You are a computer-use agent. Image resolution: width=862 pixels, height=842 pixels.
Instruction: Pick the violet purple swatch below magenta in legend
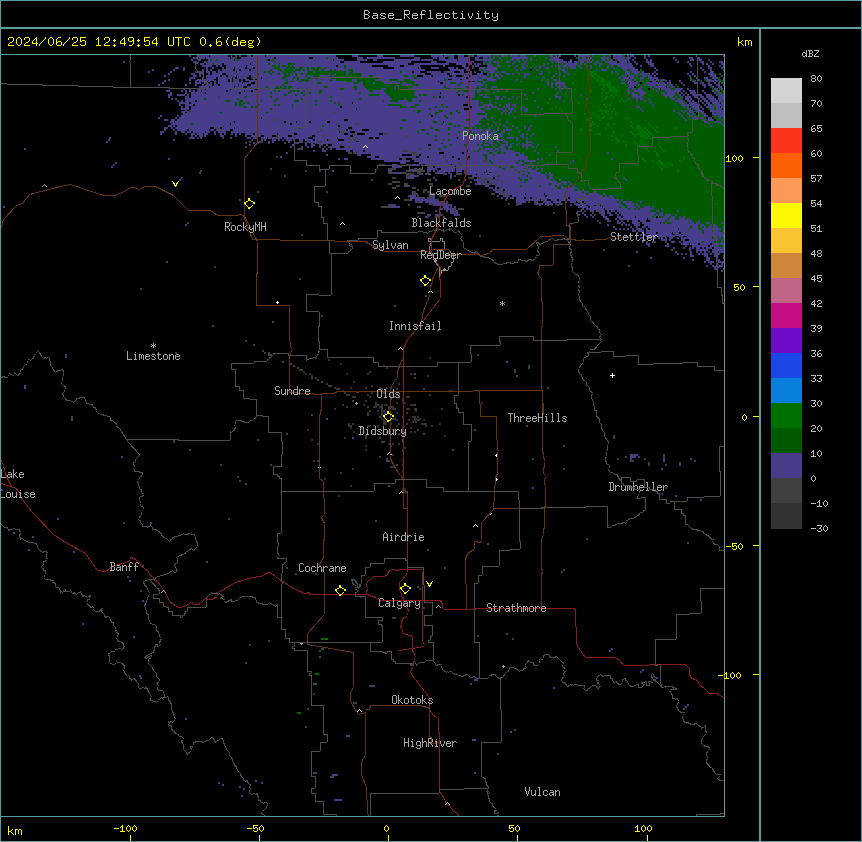[786, 341]
